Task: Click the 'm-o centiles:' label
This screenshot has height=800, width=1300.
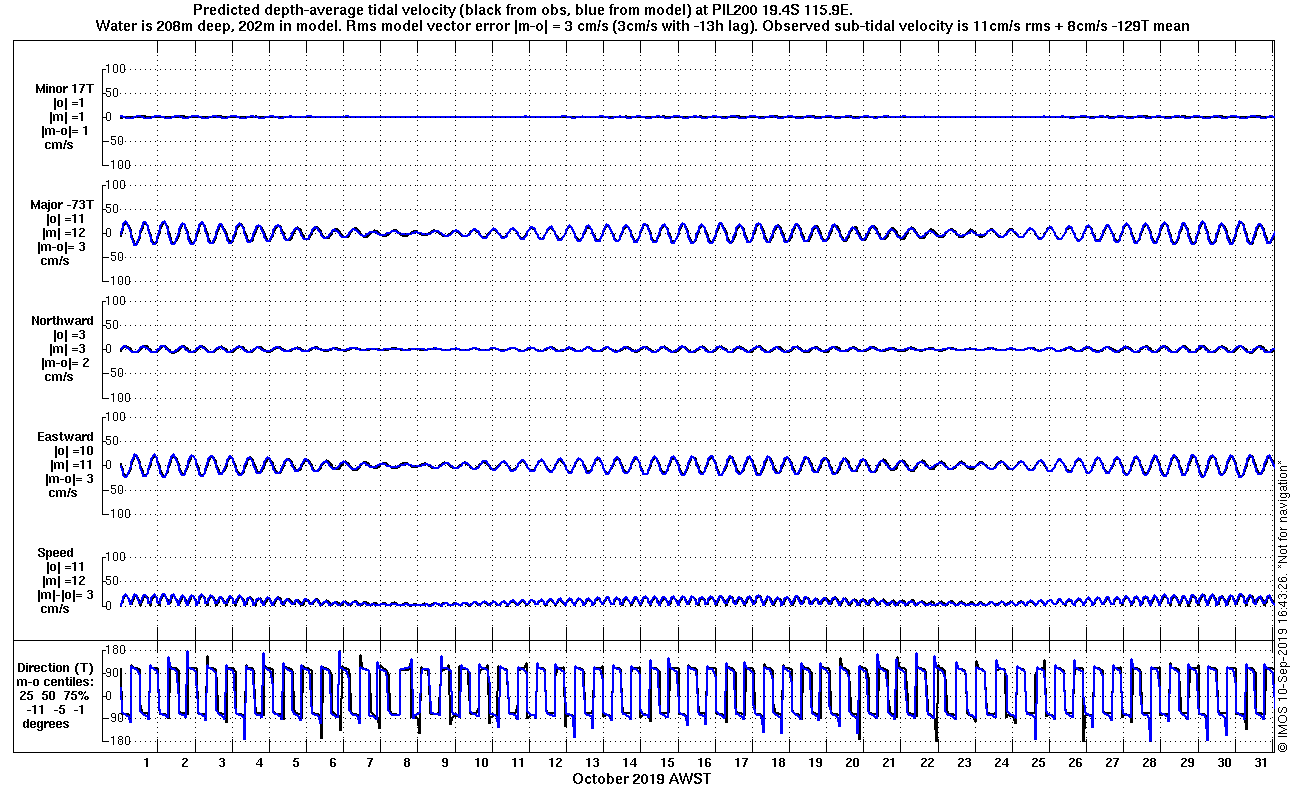Action: coord(57,681)
